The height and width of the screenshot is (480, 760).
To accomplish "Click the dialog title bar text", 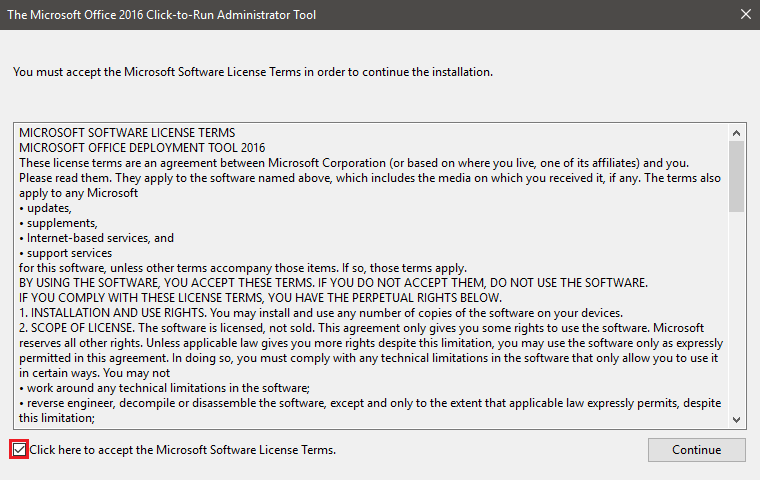I will 161,15.
